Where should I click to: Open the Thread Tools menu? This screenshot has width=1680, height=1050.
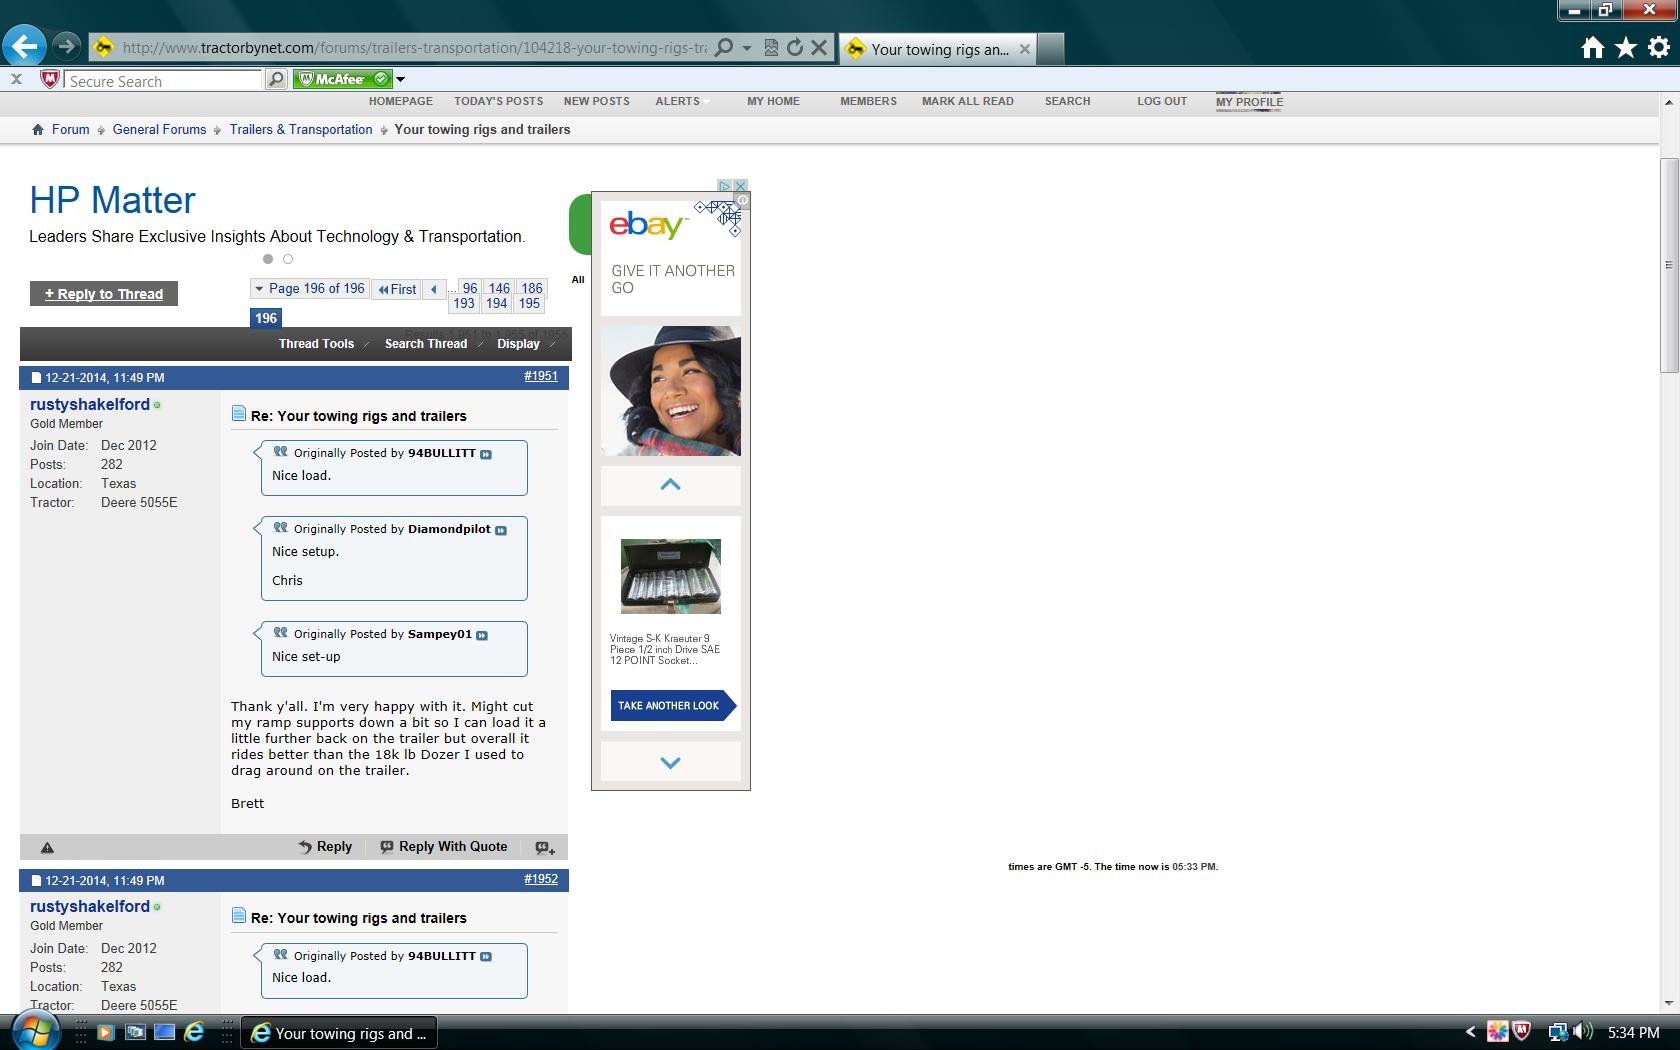[316, 344]
